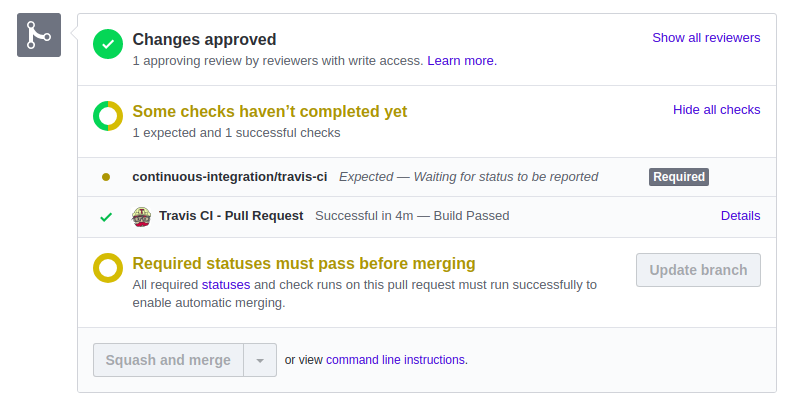The width and height of the screenshot is (799, 398).
Task: Click the Required badge label
Action: coord(679,177)
